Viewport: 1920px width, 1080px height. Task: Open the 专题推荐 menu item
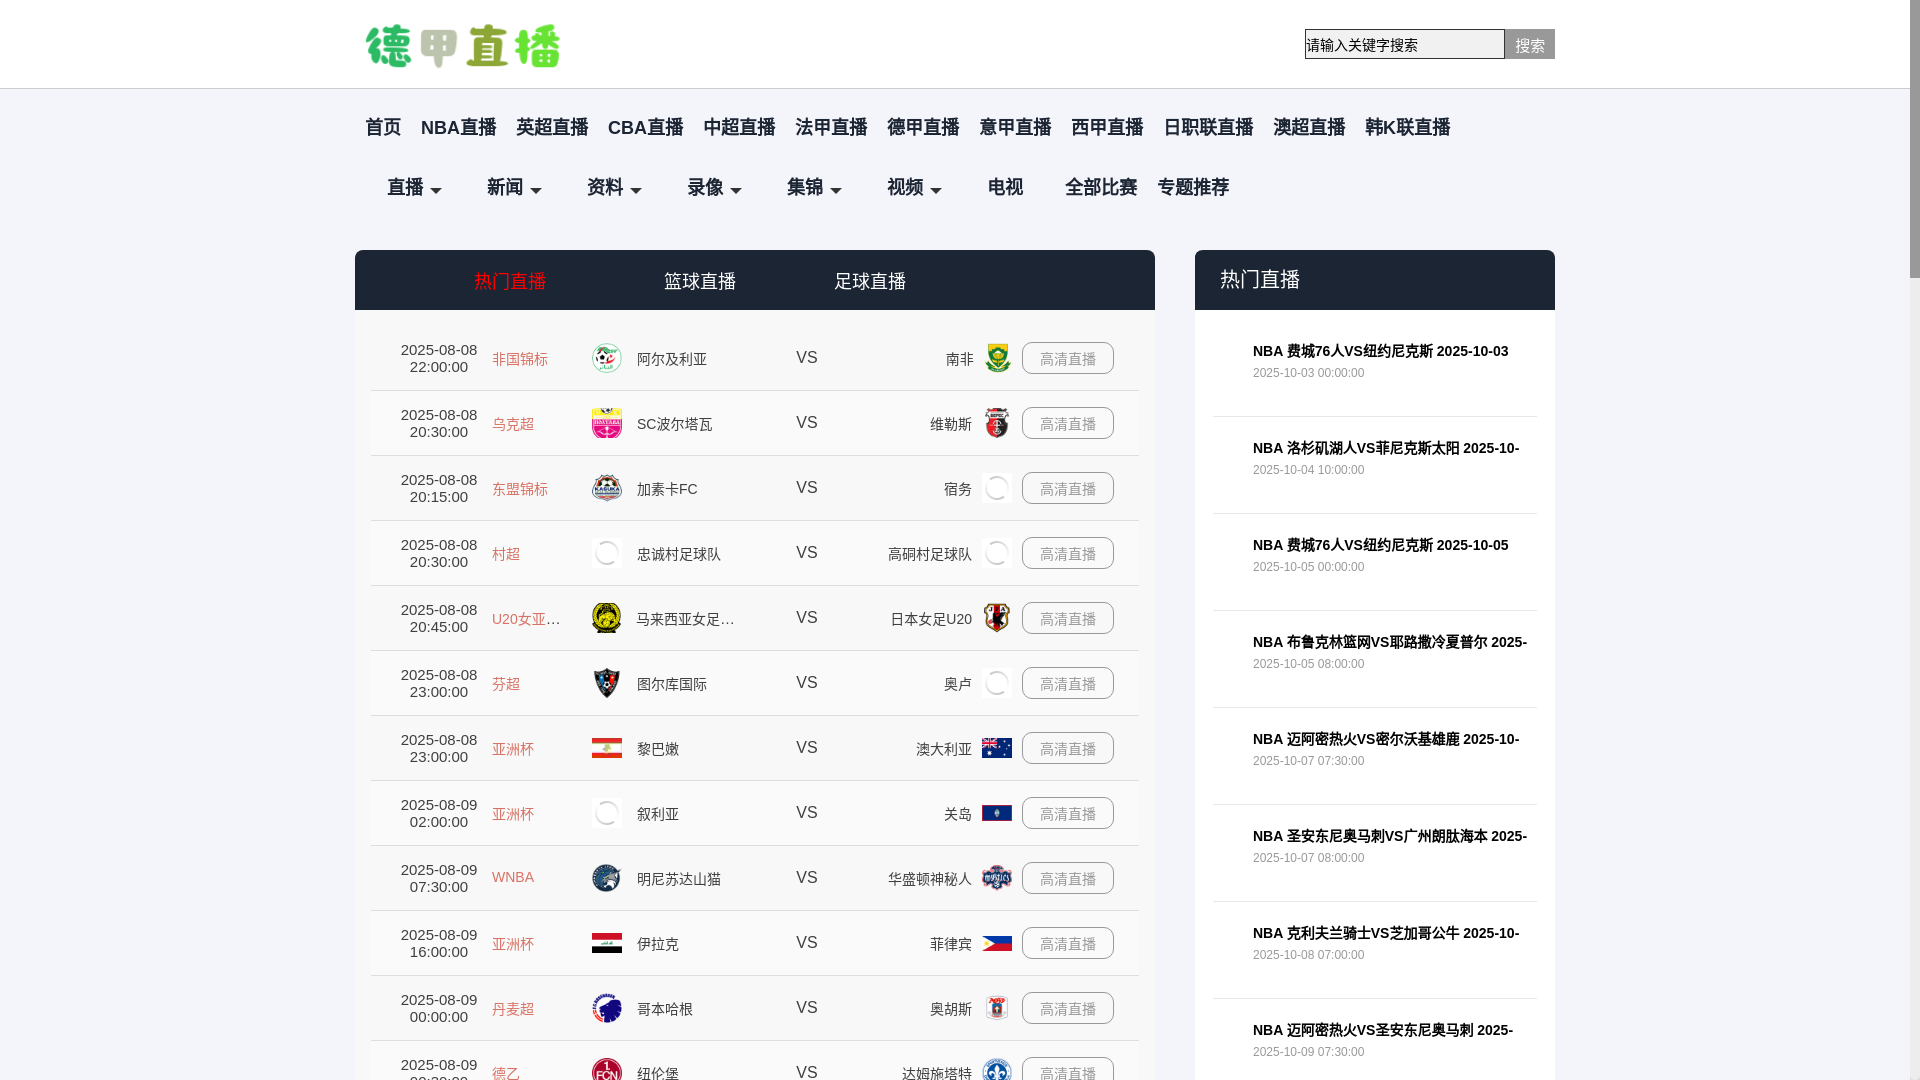[x=1193, y=187]
